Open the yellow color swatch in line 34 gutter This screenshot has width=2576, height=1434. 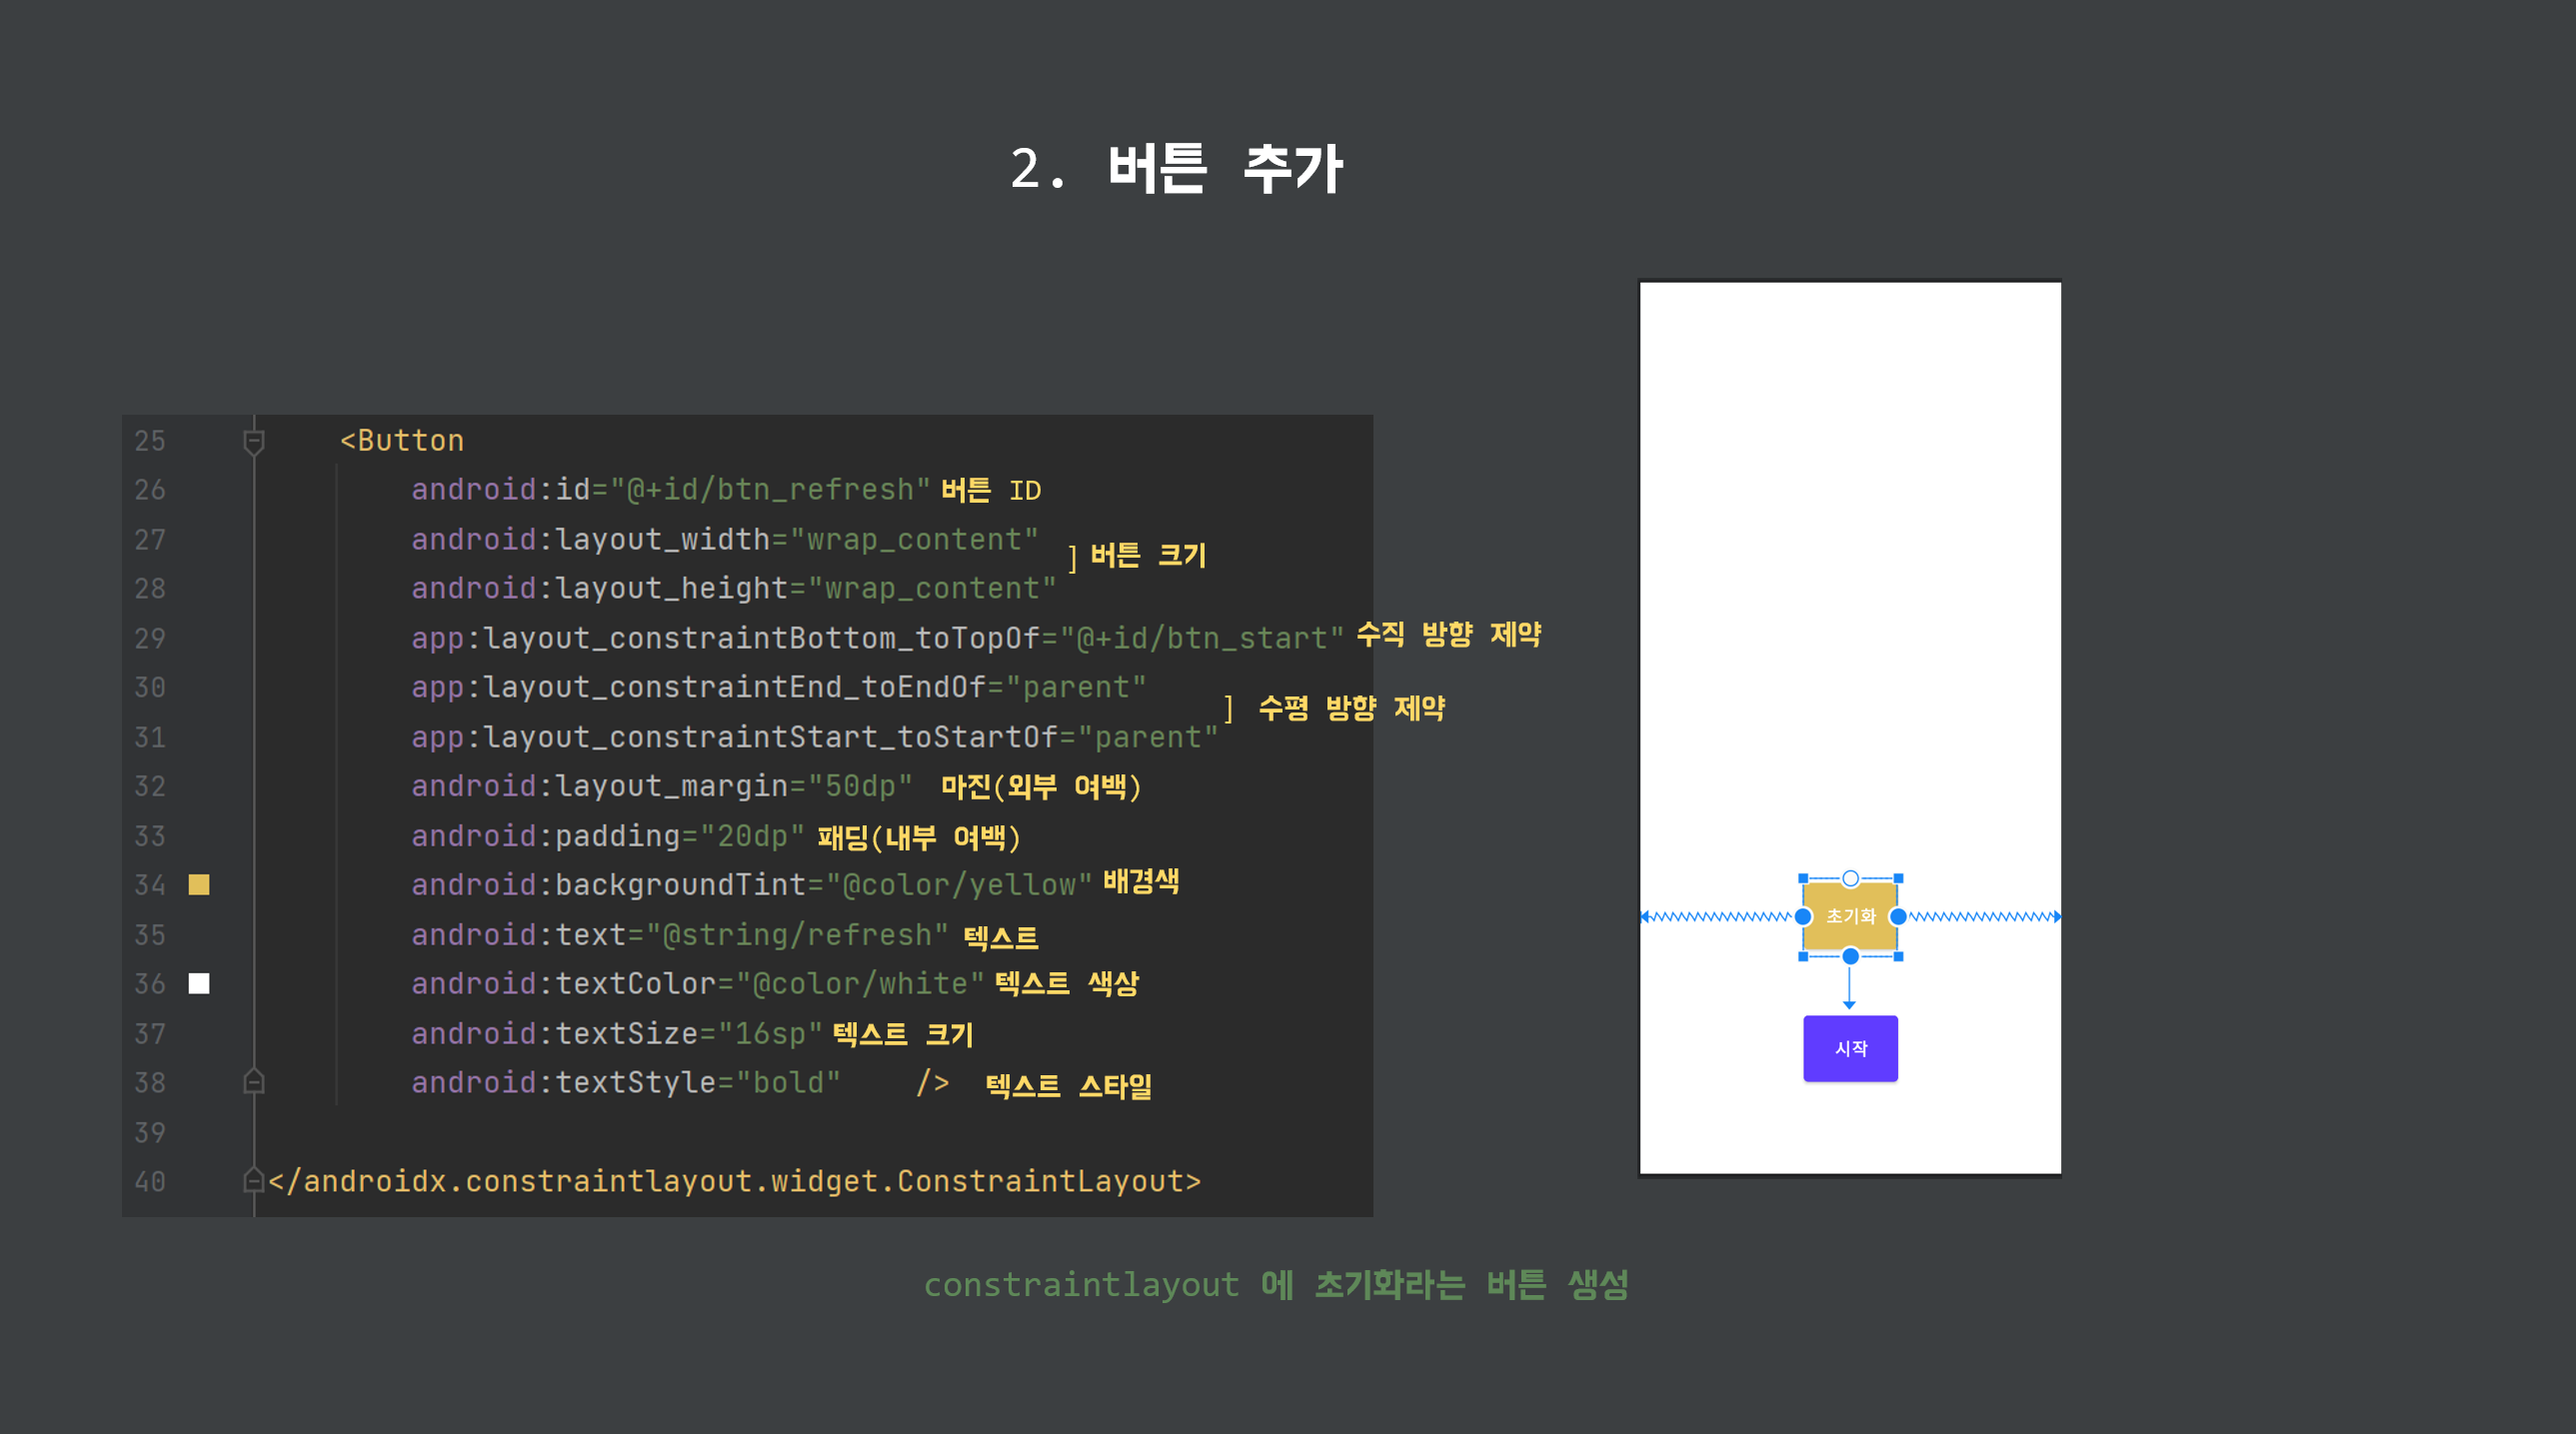tap(199, 885)
